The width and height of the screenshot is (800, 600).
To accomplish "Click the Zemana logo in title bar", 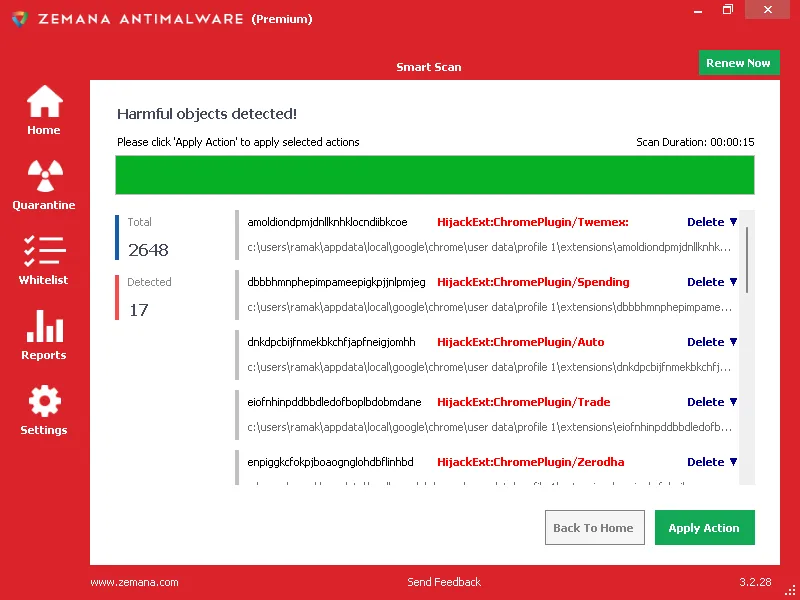I will pos(19,19).
